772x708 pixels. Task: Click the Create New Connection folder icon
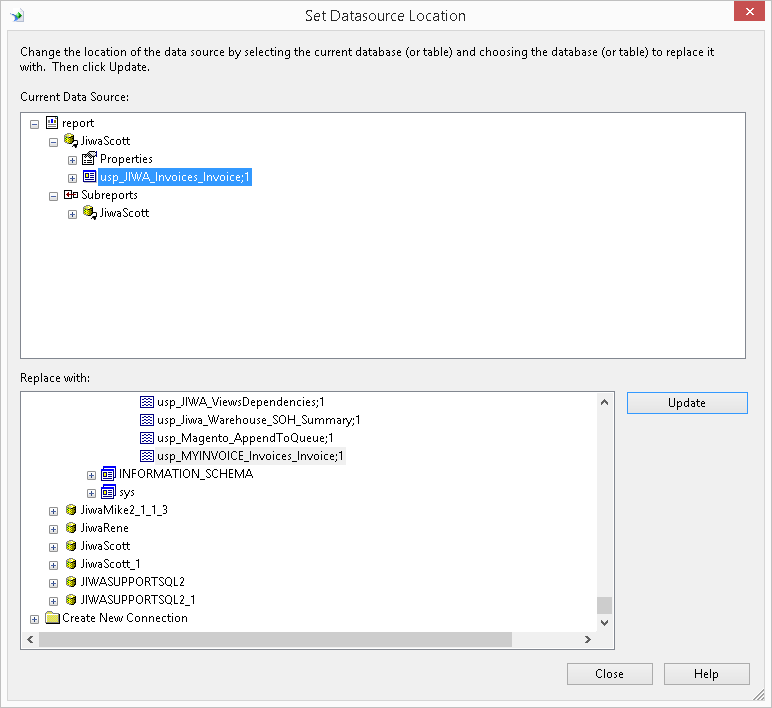(52, 618)
